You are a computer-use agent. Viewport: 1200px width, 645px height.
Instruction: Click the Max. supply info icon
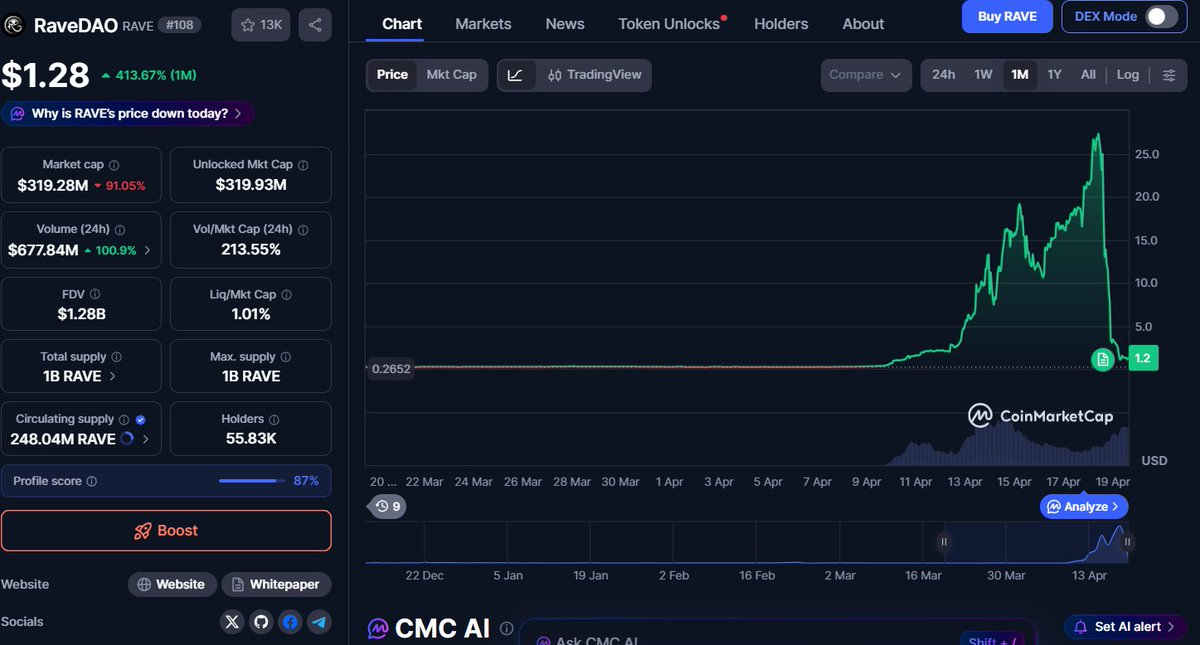click(x=286, y=357)
